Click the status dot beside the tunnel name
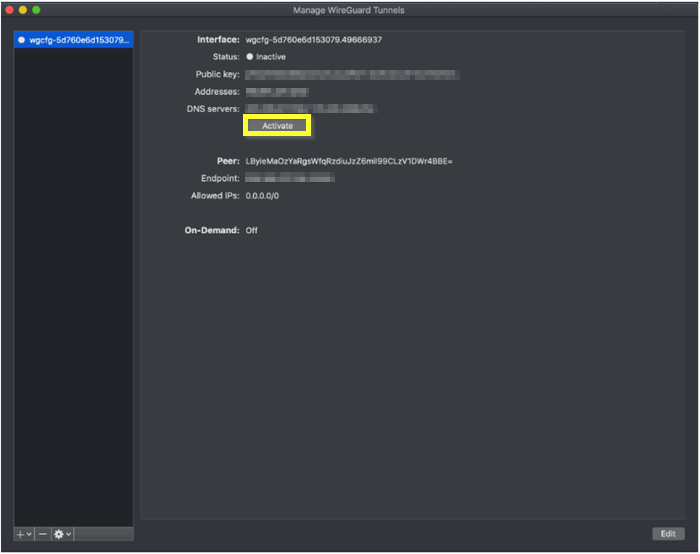 [x=21, y=40]
